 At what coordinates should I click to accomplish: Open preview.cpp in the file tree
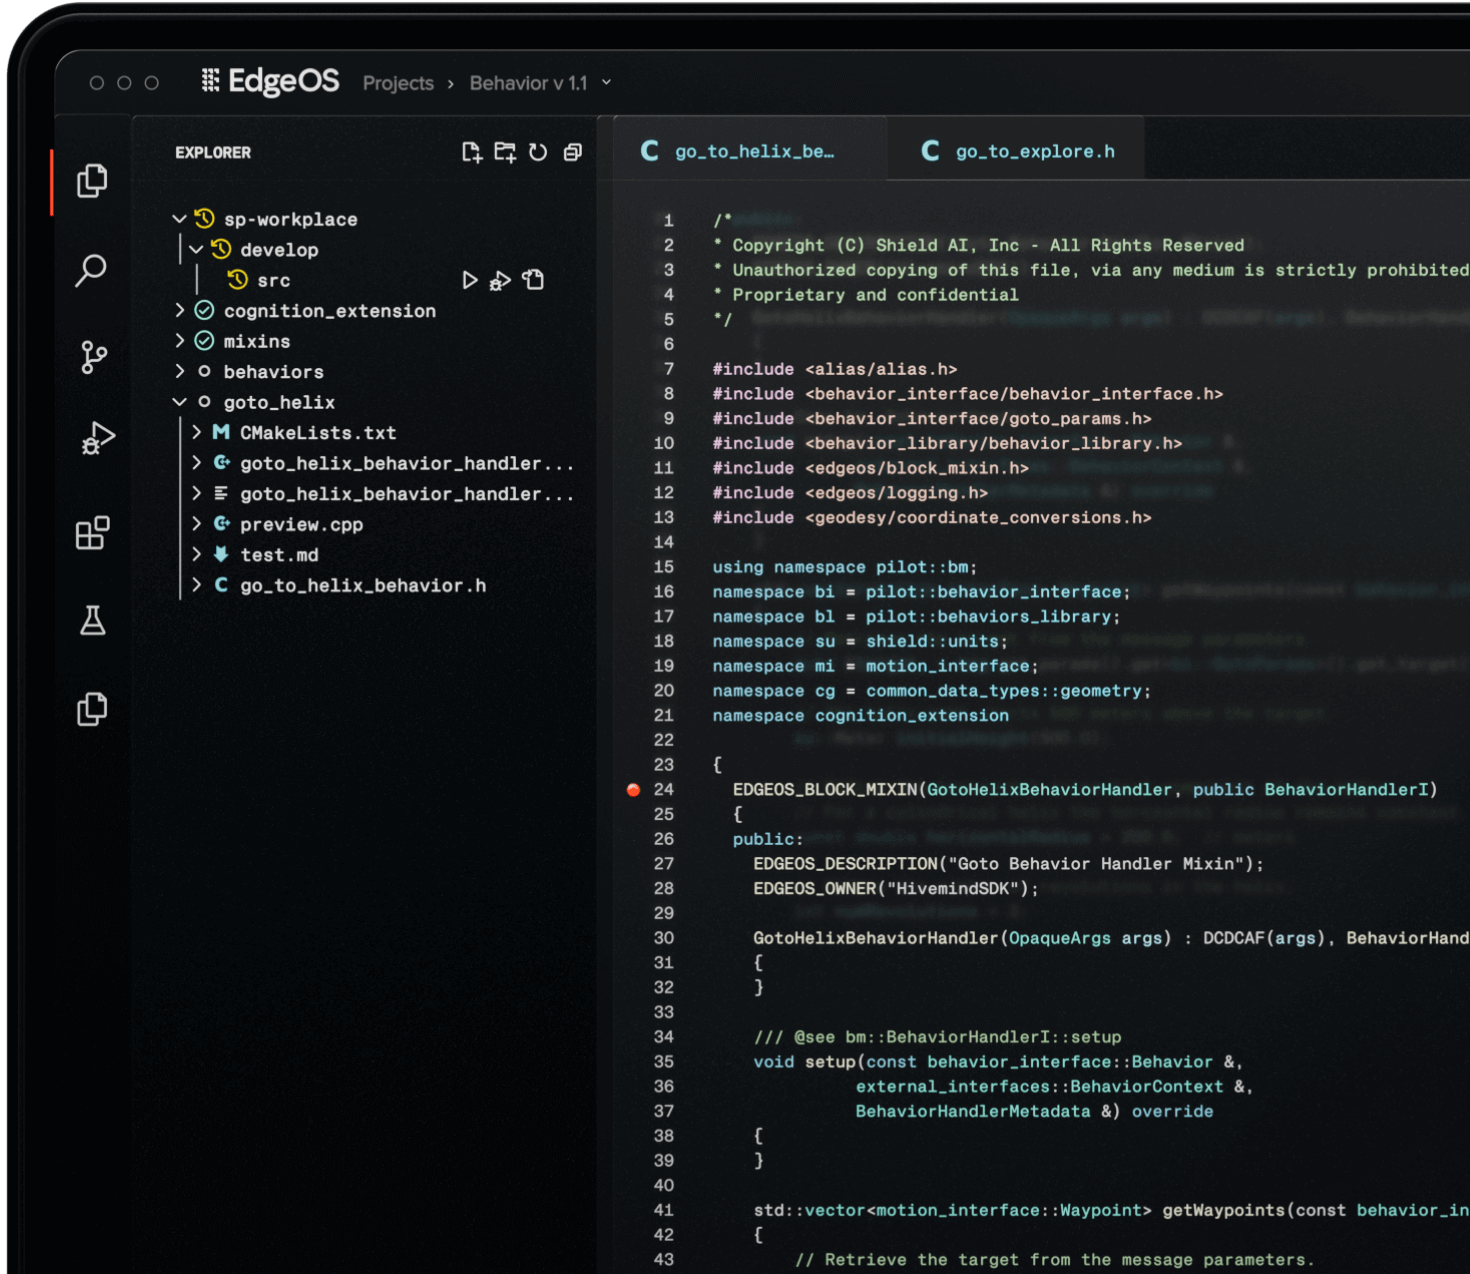point(301,525)
